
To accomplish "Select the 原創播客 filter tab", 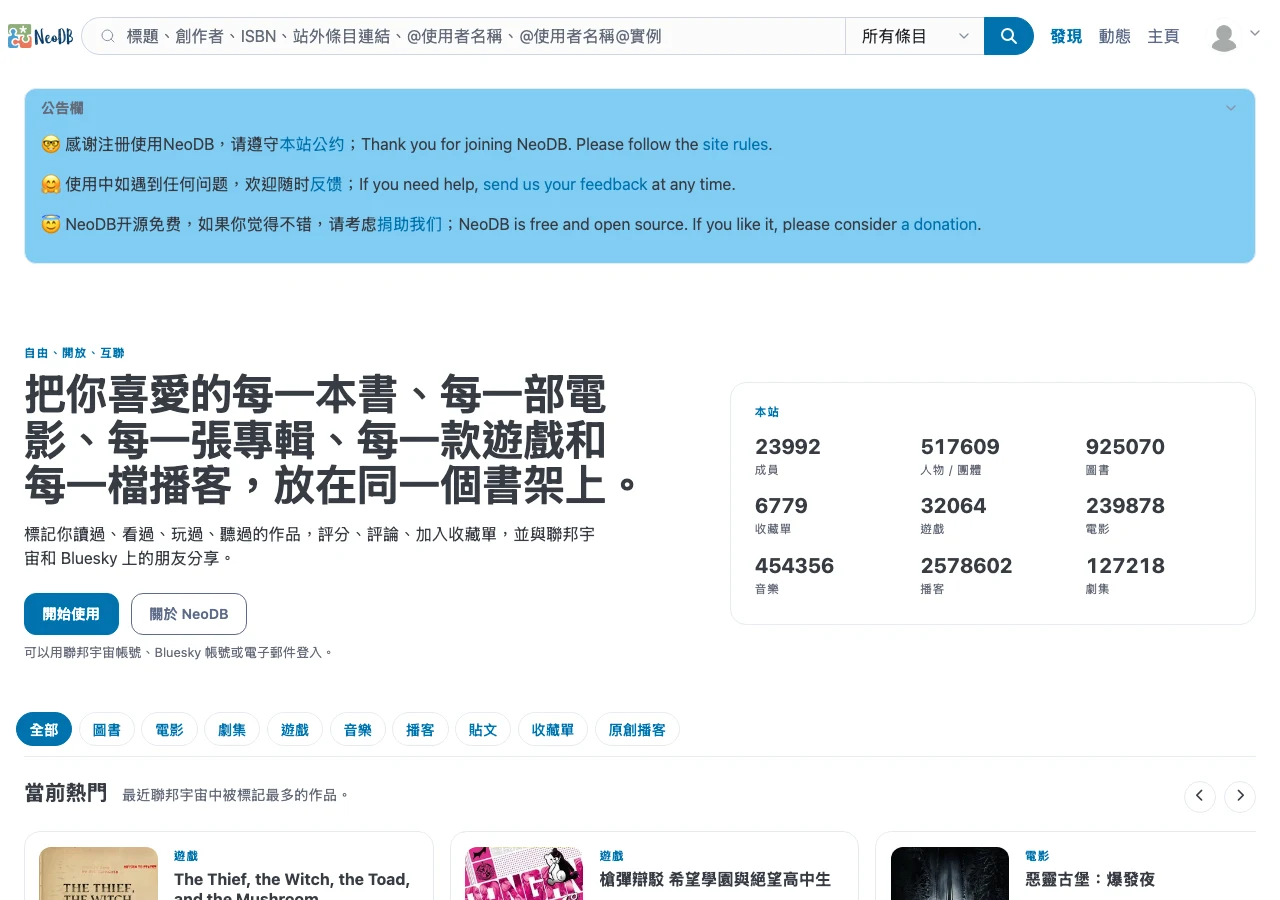I will 637,730.
